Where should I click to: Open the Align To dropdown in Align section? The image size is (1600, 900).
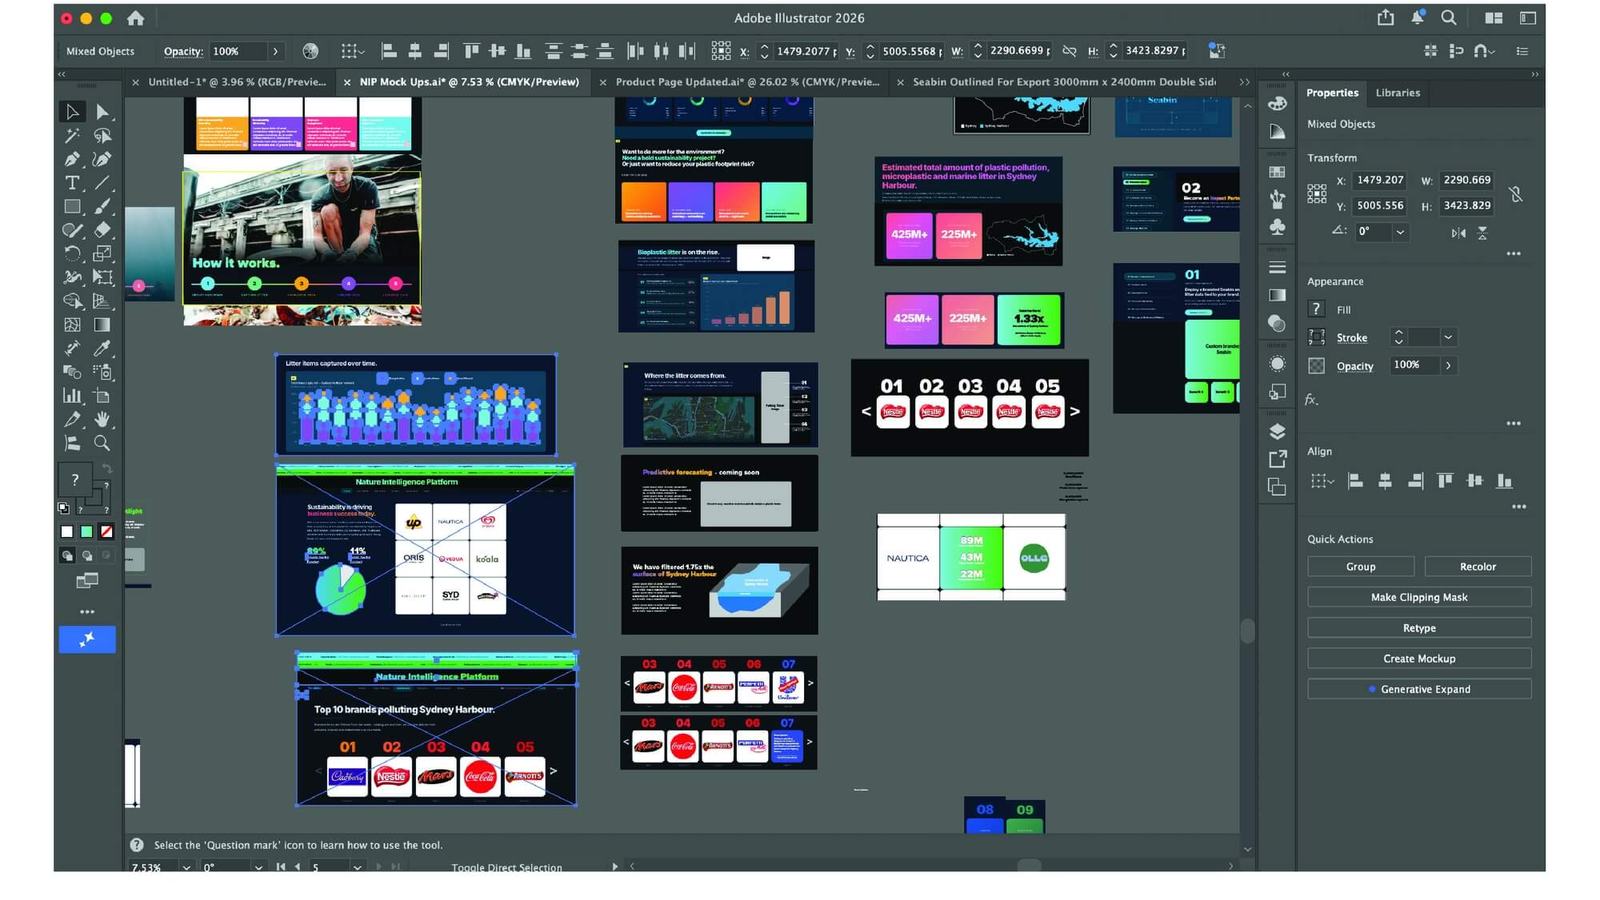click(x=1322, y=482)
